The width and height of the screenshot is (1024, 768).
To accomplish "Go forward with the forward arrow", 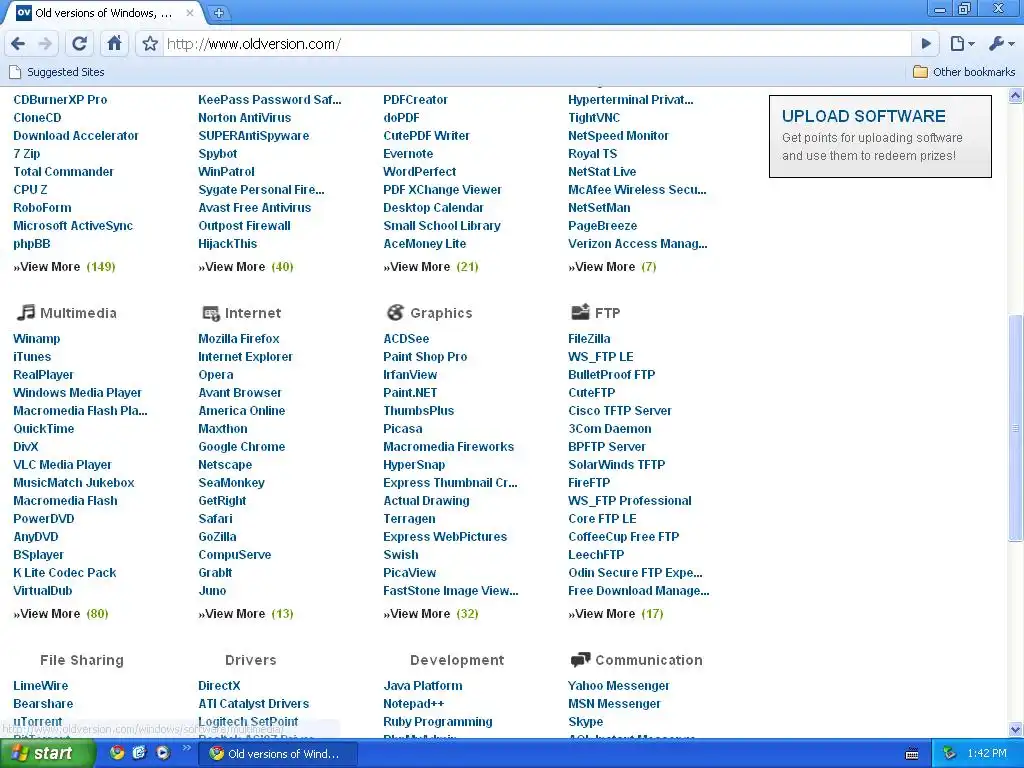I will (x=45, y=44).
